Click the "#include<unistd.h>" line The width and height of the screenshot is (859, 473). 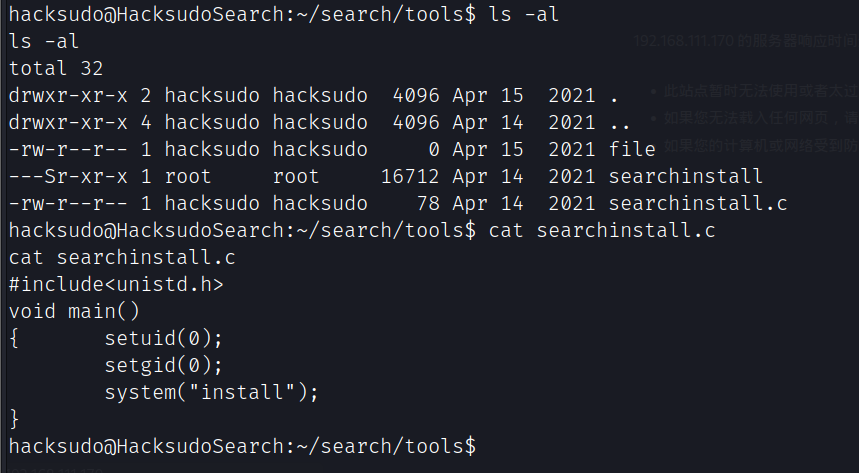point(116,284)
